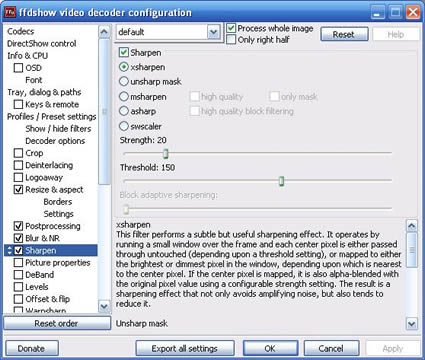425x360 pixels.
Task: Click the Reset button
Action: pyautogui.click(x=344, y=34)
